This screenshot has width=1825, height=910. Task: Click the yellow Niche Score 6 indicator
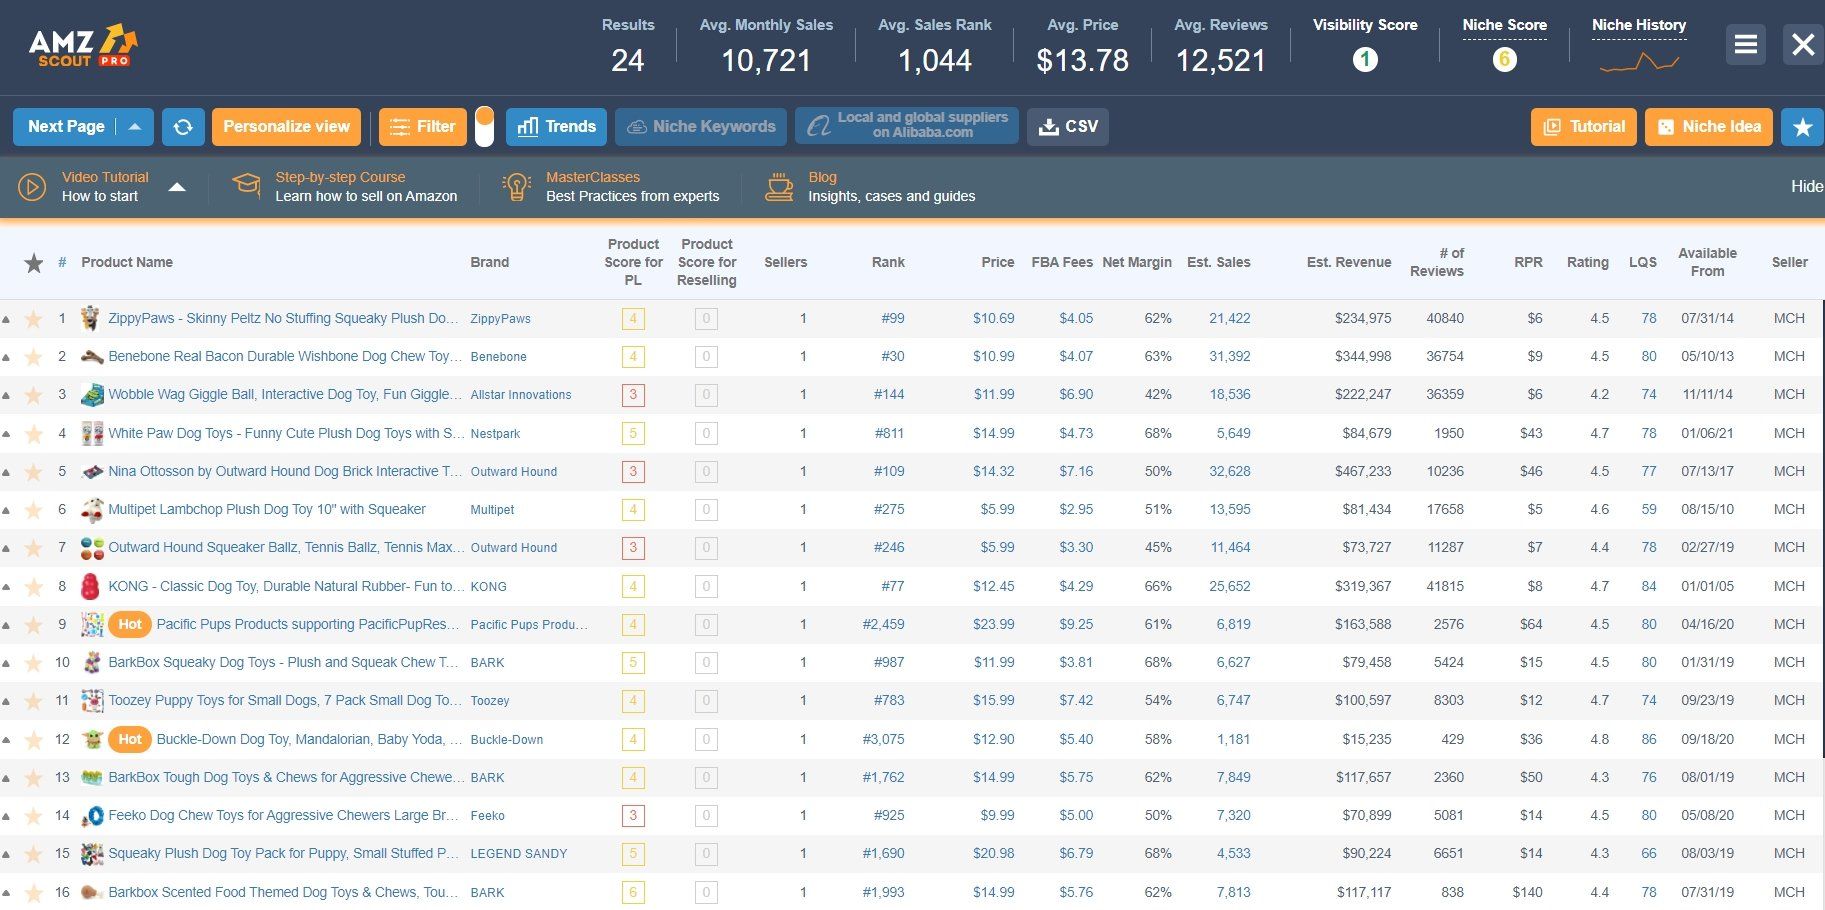click(x=1504, y=60)
